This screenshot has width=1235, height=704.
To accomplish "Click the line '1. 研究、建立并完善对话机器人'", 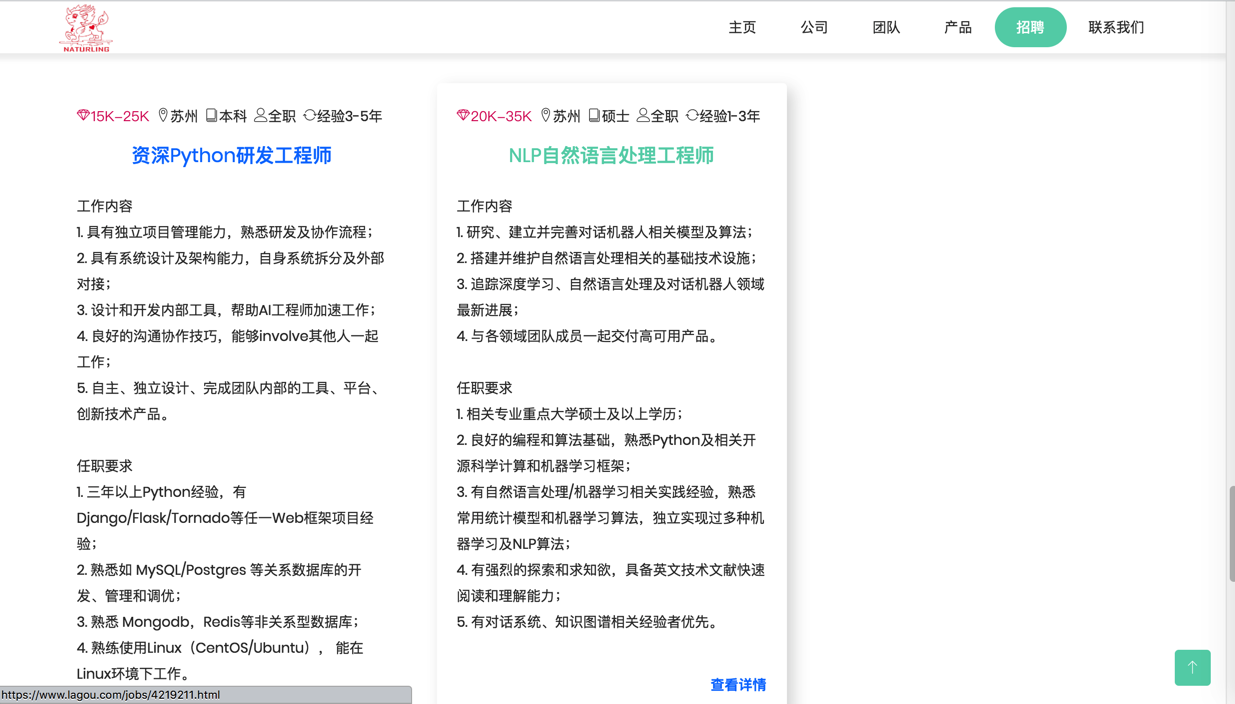I will (605, 232).
